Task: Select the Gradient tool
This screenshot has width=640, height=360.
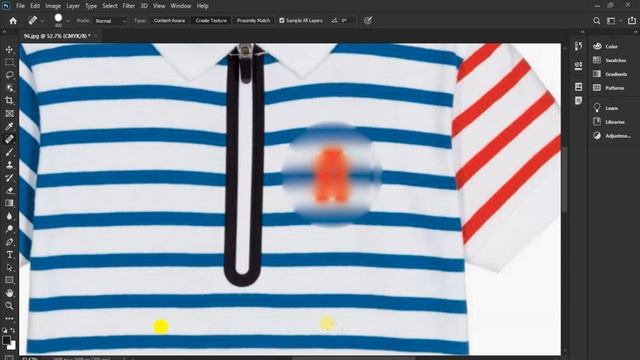Action: pos(9,203)
